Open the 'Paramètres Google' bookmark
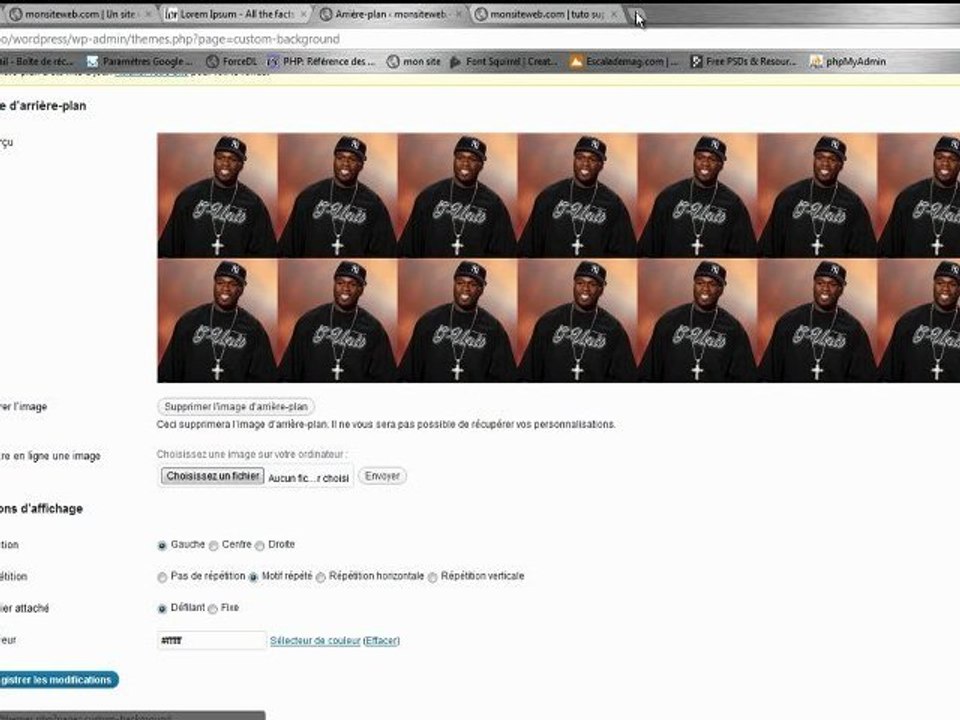The image size is (960, 720). coord(140,61)
